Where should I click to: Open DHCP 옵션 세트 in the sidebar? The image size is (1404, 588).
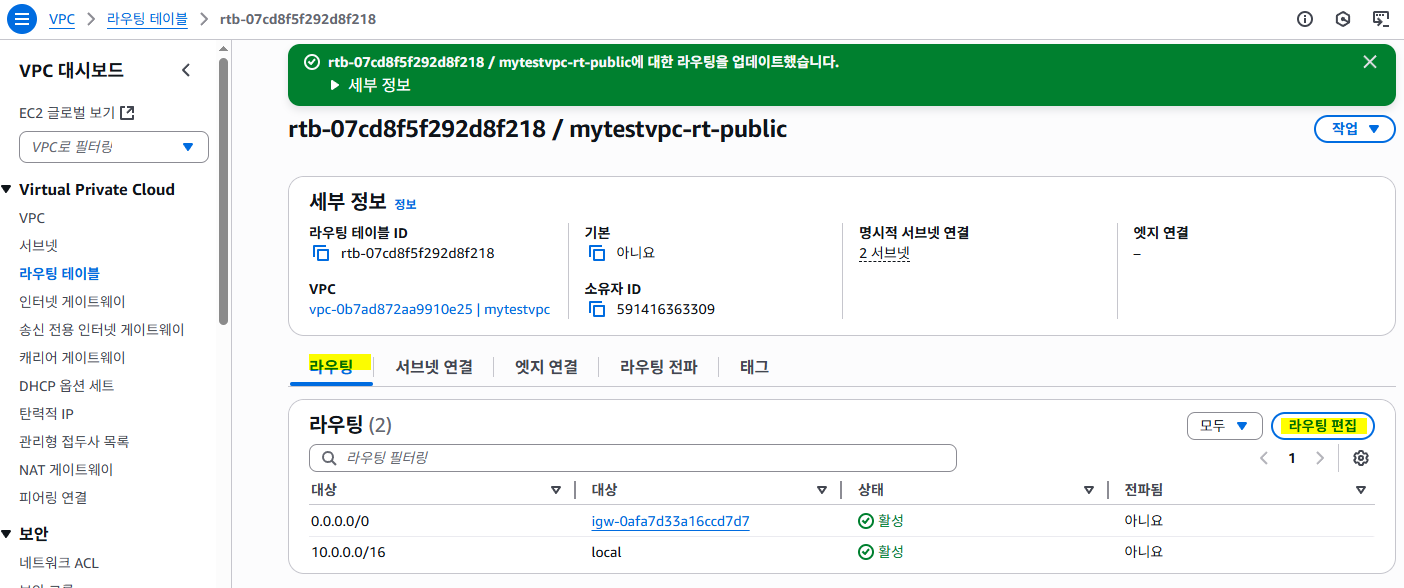pyautogui.click(x=66, y=385)
